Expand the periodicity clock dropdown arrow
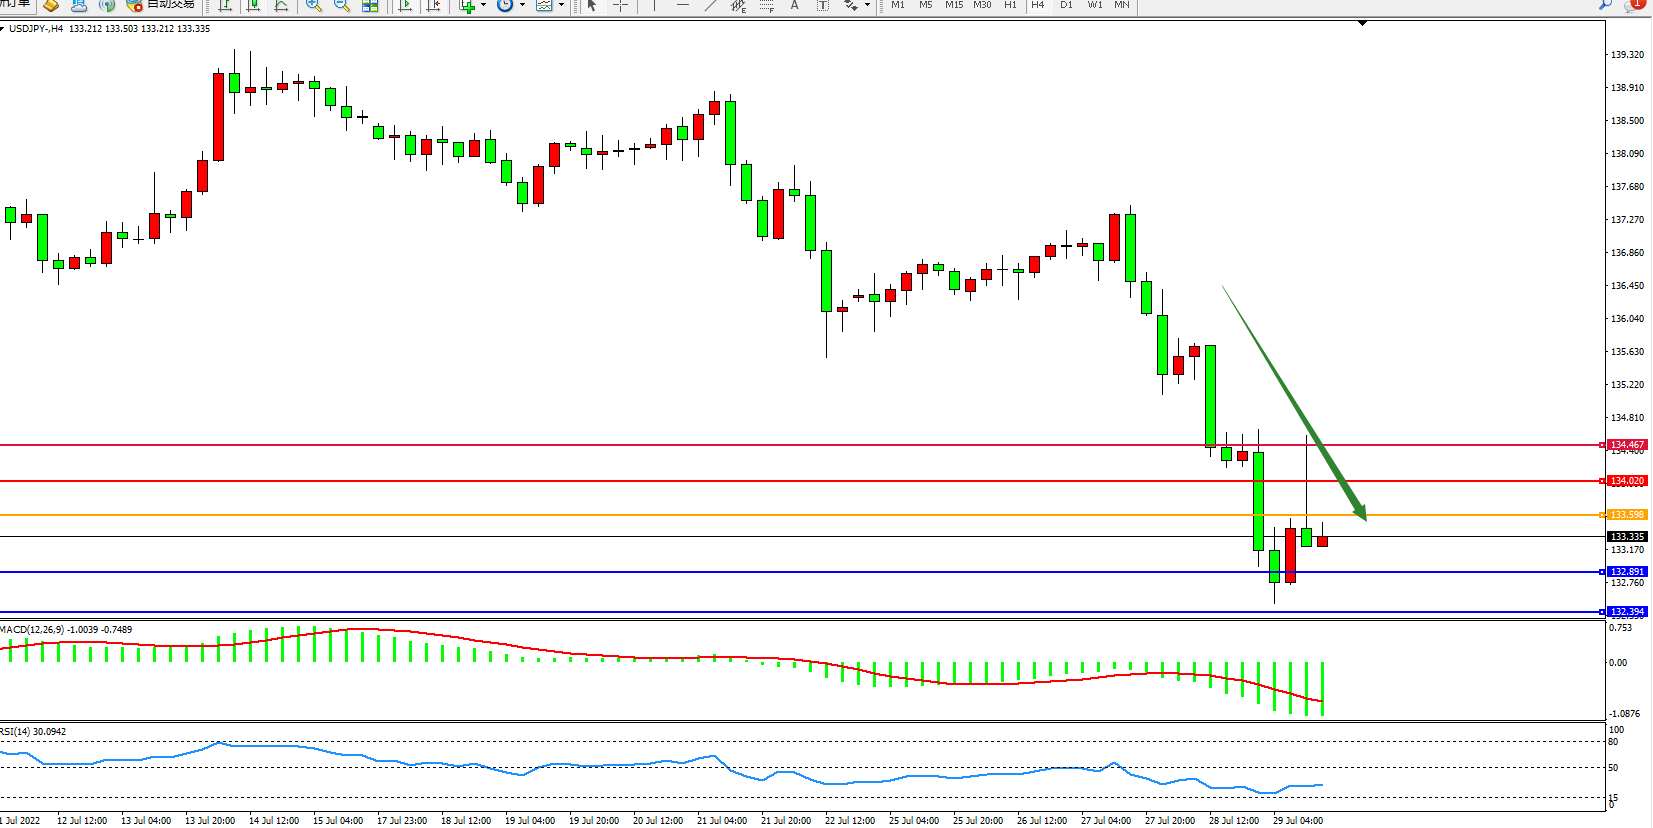This screenshot has width=1653, height=828. pyautogui.click(x=522, y=5)
